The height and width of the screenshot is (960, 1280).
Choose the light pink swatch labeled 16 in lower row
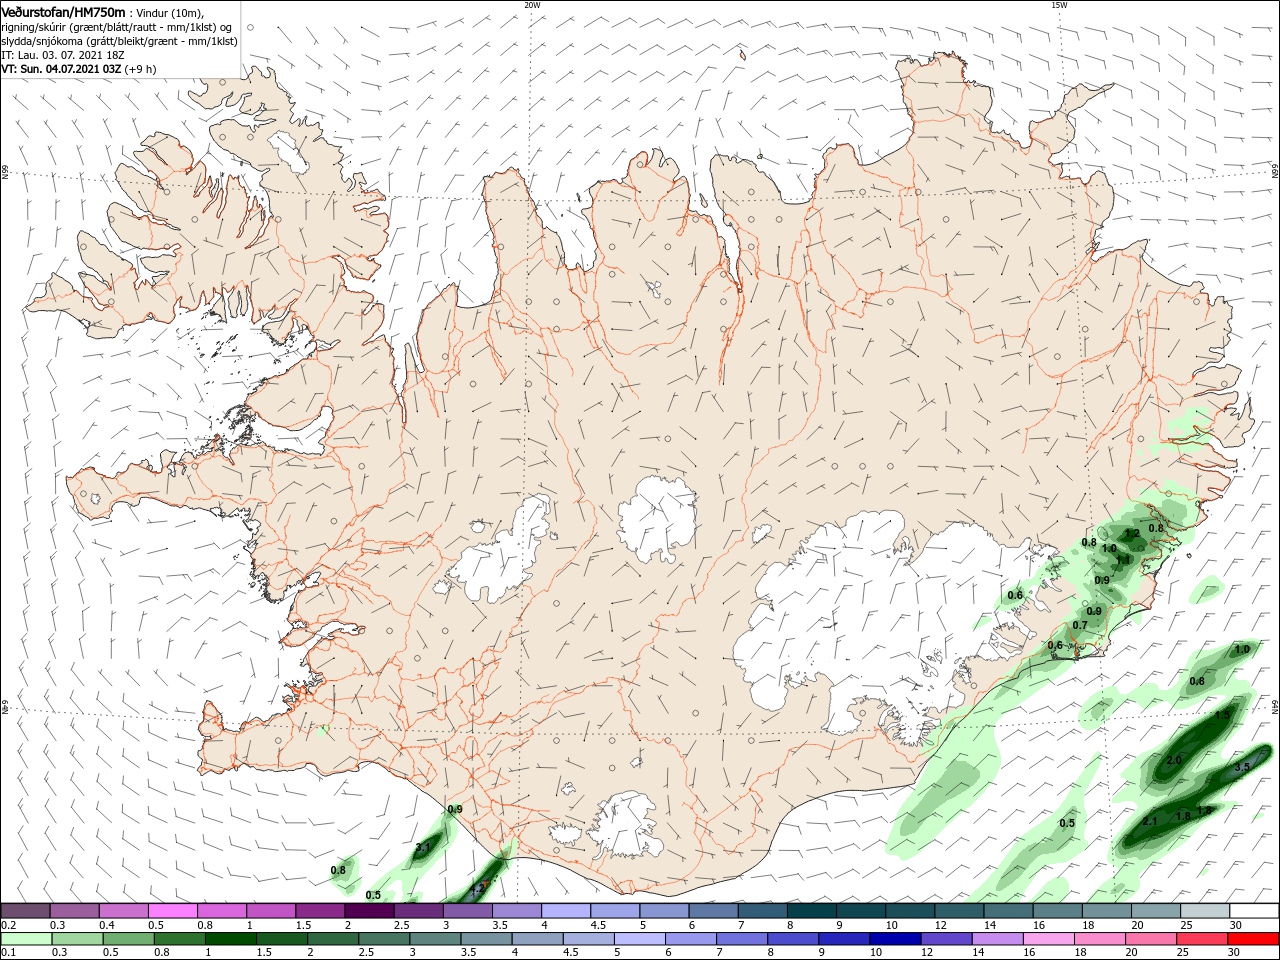(x=1048, y=939)
